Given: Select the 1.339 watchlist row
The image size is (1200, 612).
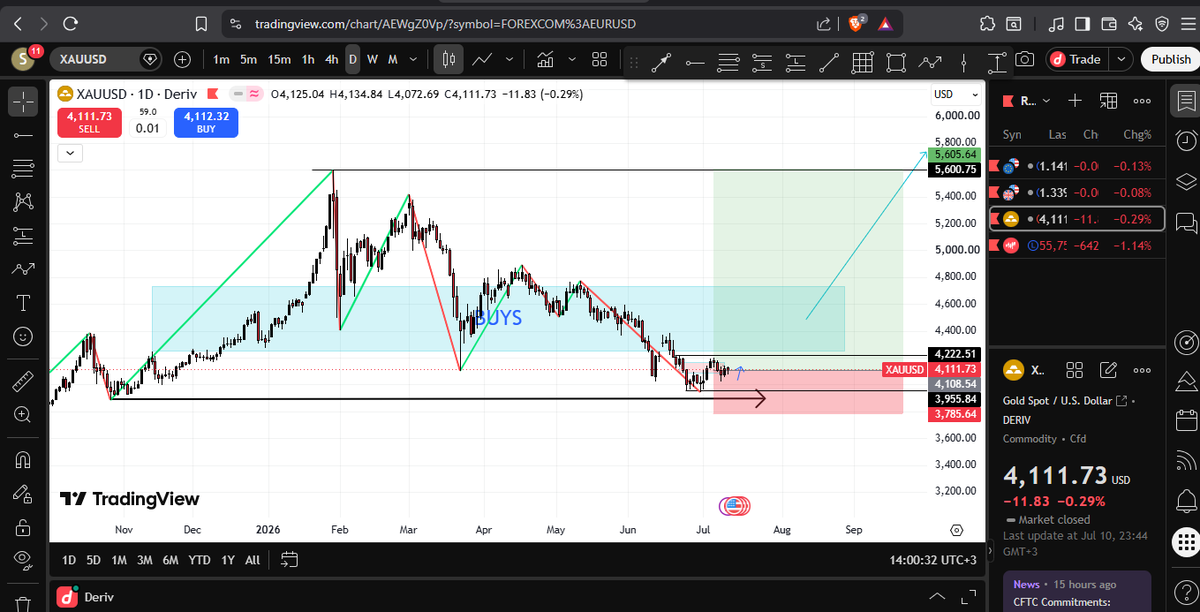Looking at the screenshot, I should click(x=1076, y=192).
